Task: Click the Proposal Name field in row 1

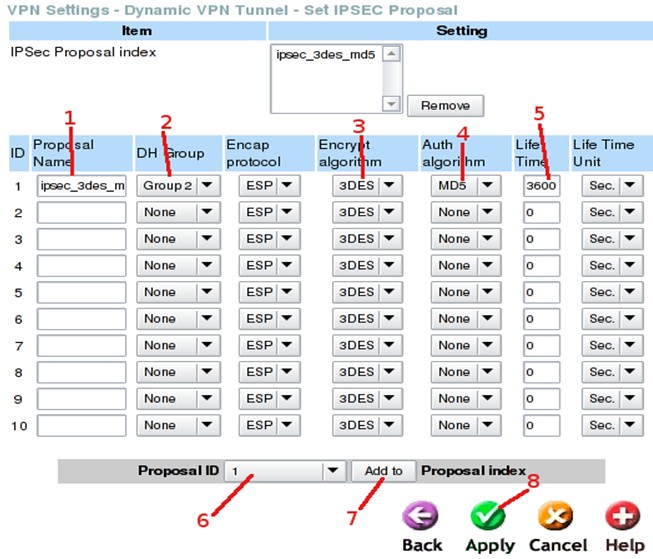Action: 81,185
